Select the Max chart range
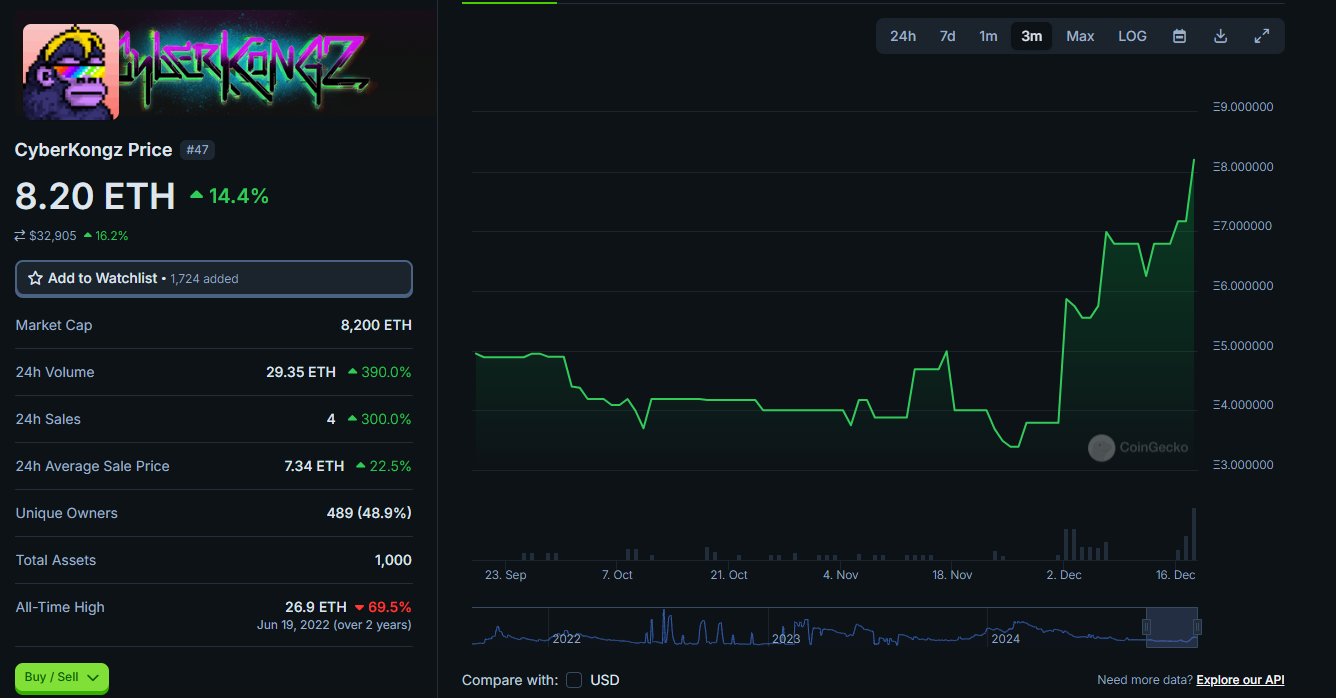Image resolution: width=1336 pixels, height=698 pixels. 1080,36
